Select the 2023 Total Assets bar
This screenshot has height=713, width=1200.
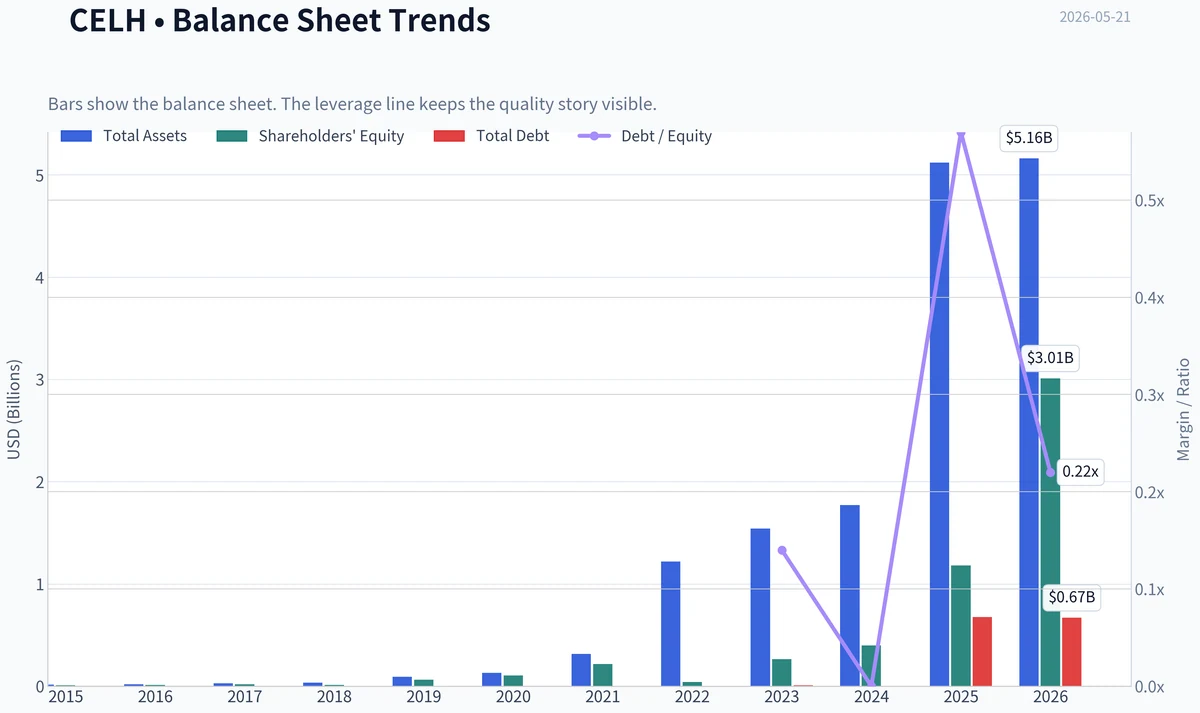(x=760, y=607)
